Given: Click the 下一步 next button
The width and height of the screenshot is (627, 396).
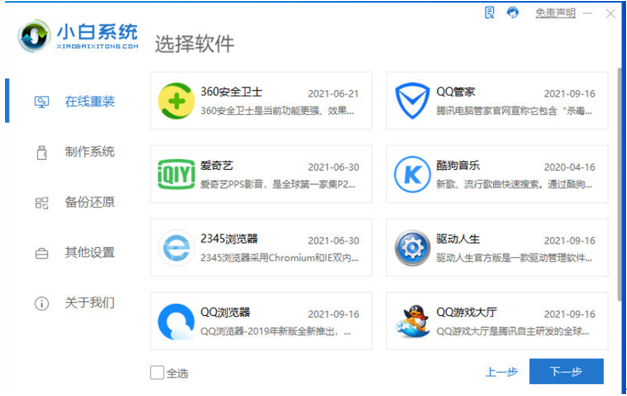Looking at the screenshot, I should 566,371.
